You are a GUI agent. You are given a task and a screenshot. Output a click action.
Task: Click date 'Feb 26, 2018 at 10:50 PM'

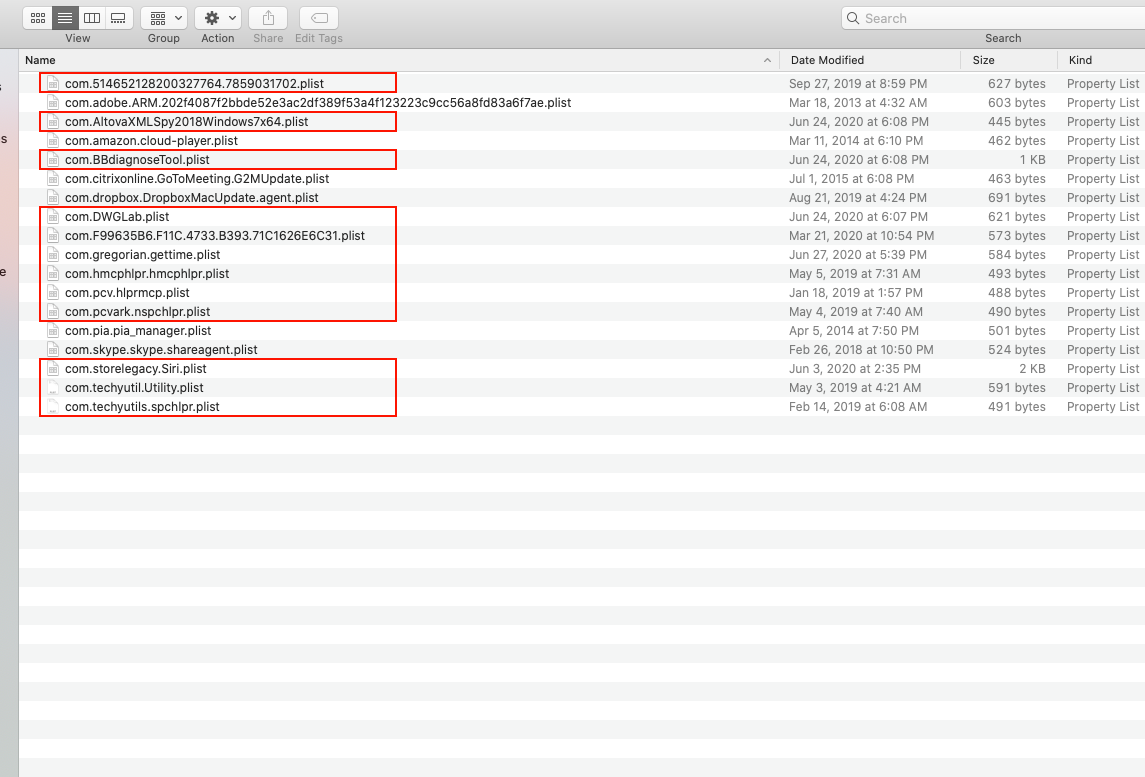point(861,349)
